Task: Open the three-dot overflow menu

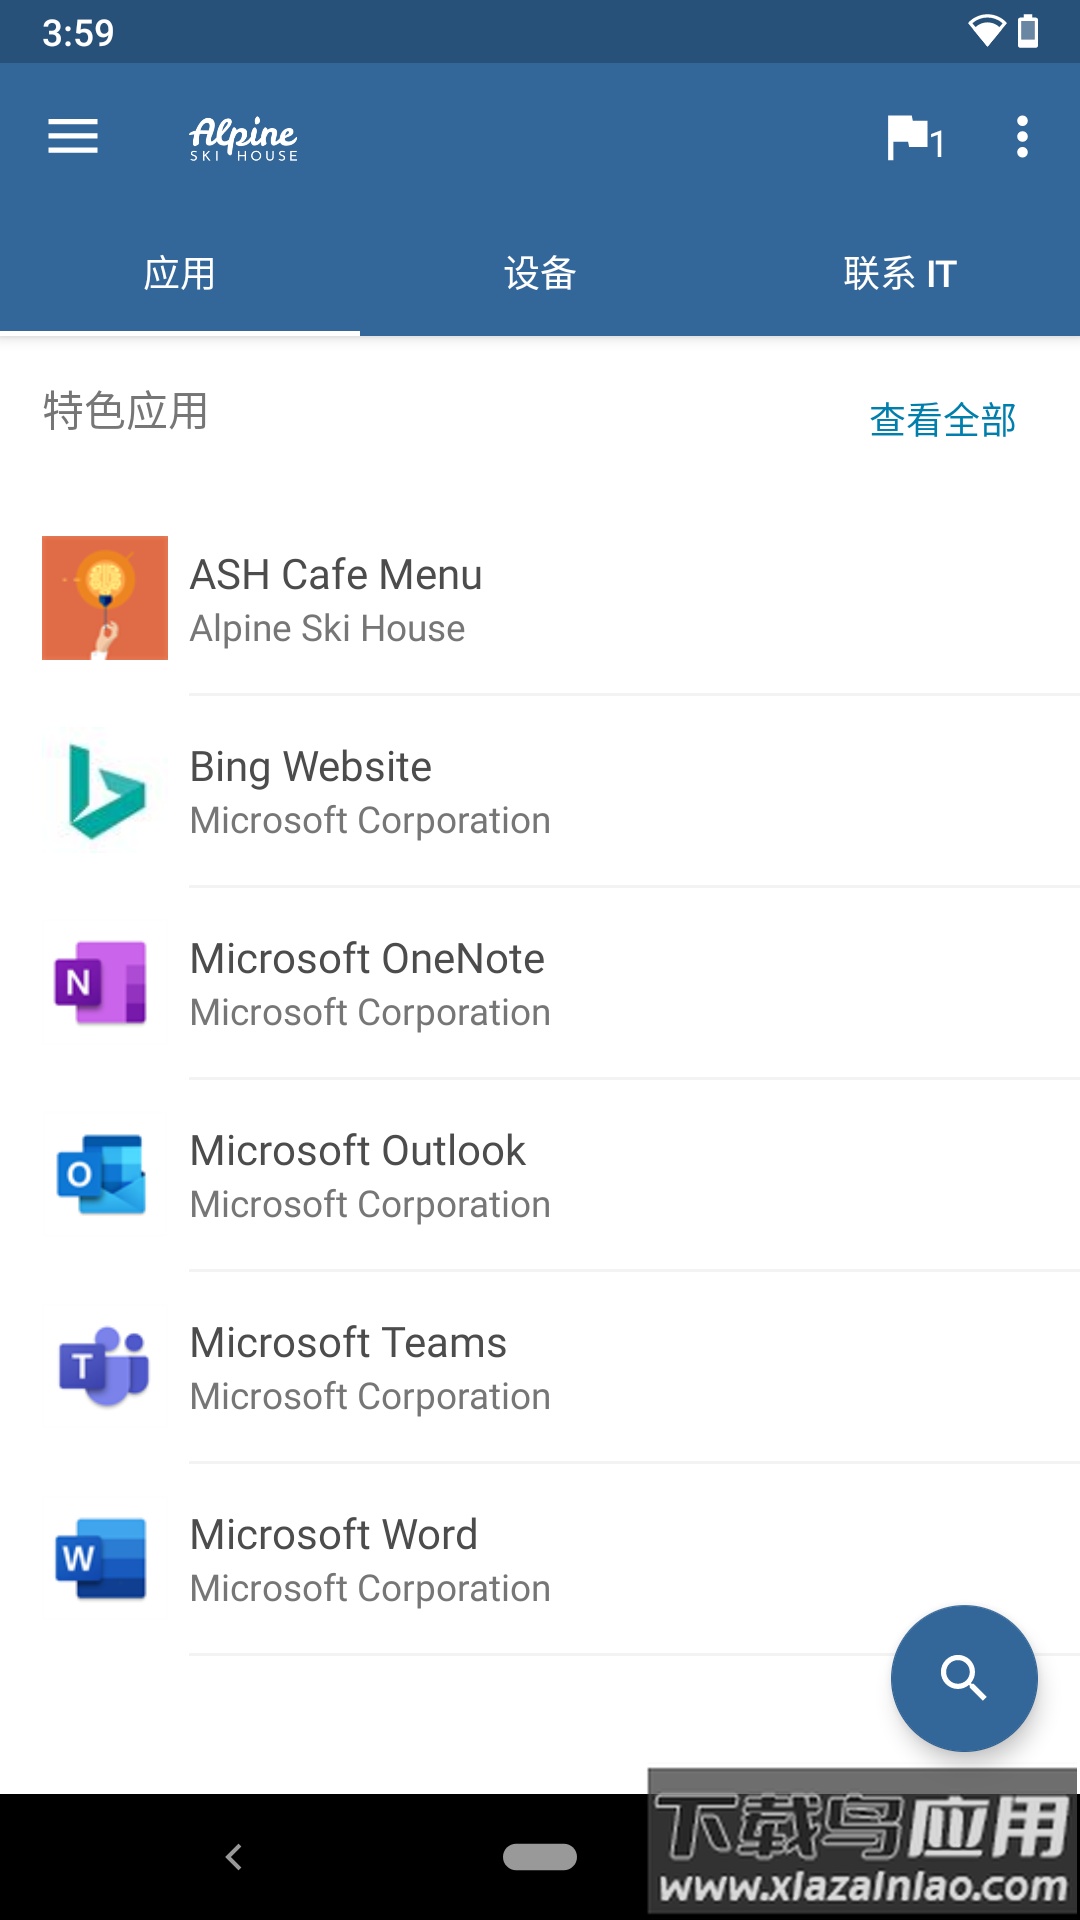Action: pyautogui.click(x=1022, y=137)
